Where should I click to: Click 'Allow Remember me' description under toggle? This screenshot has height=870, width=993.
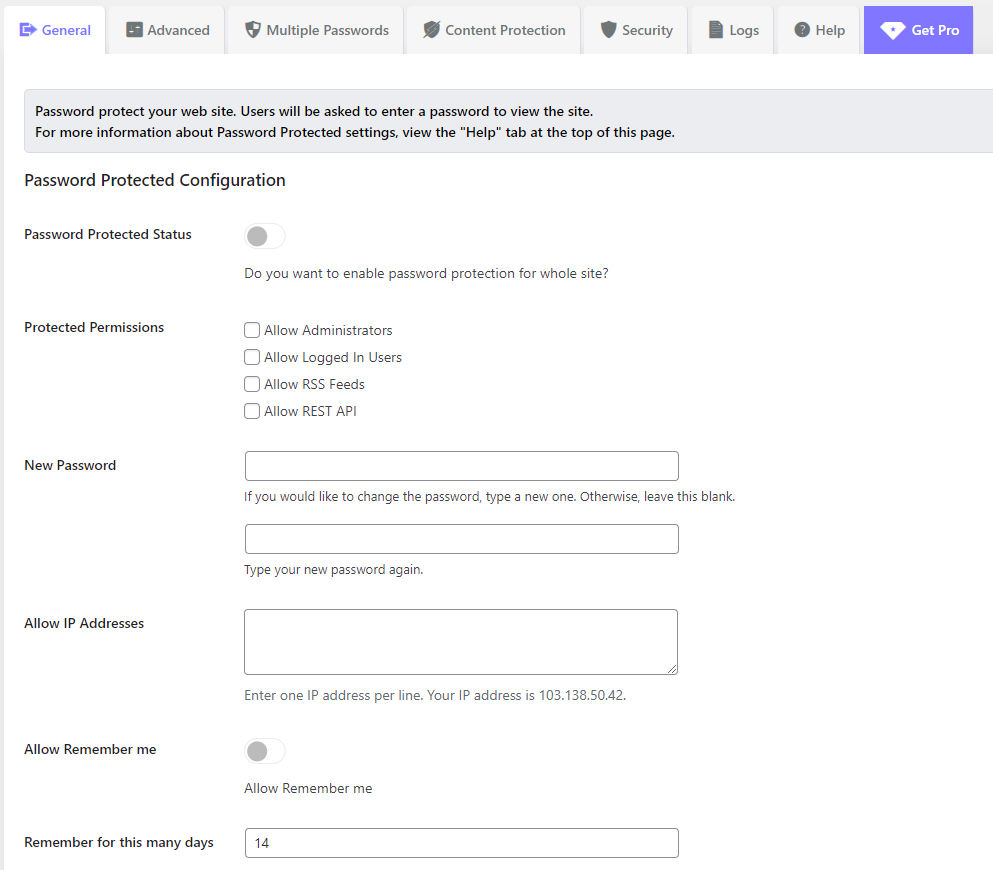[308, 788]
